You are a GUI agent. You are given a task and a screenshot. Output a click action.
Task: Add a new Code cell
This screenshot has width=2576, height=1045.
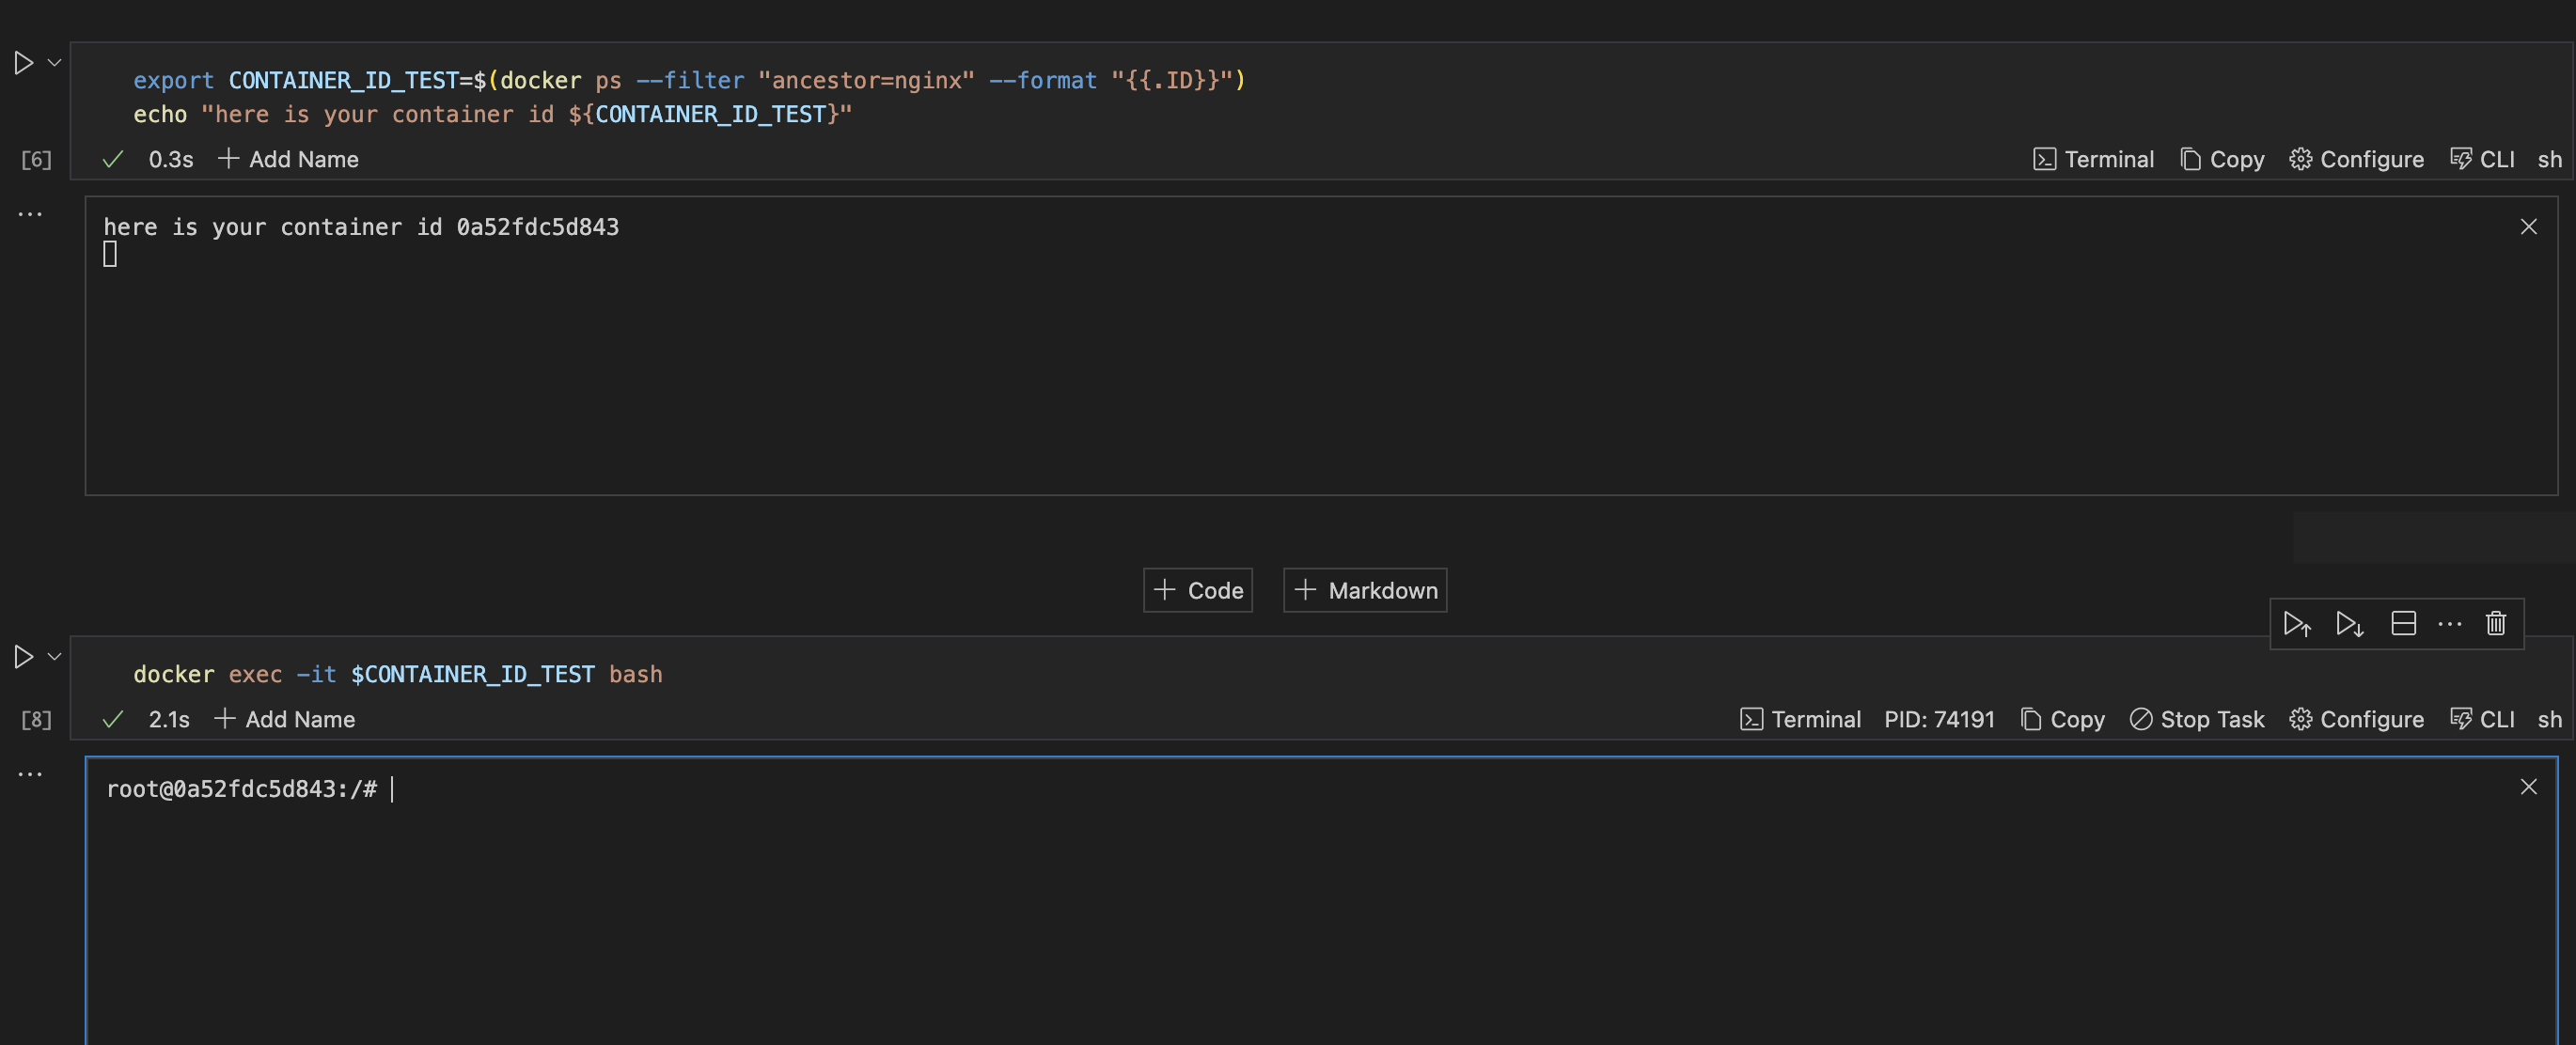pyautogui.click(x=1197, y=590)
